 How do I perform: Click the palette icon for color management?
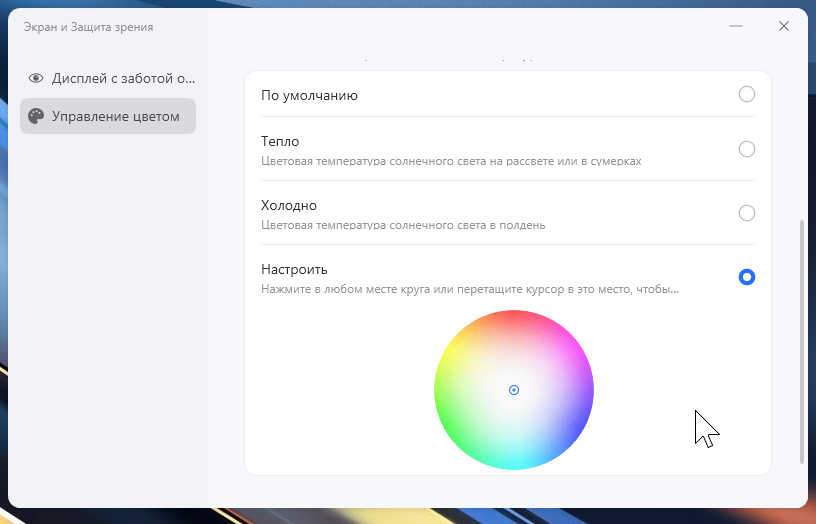coord(36,116)
